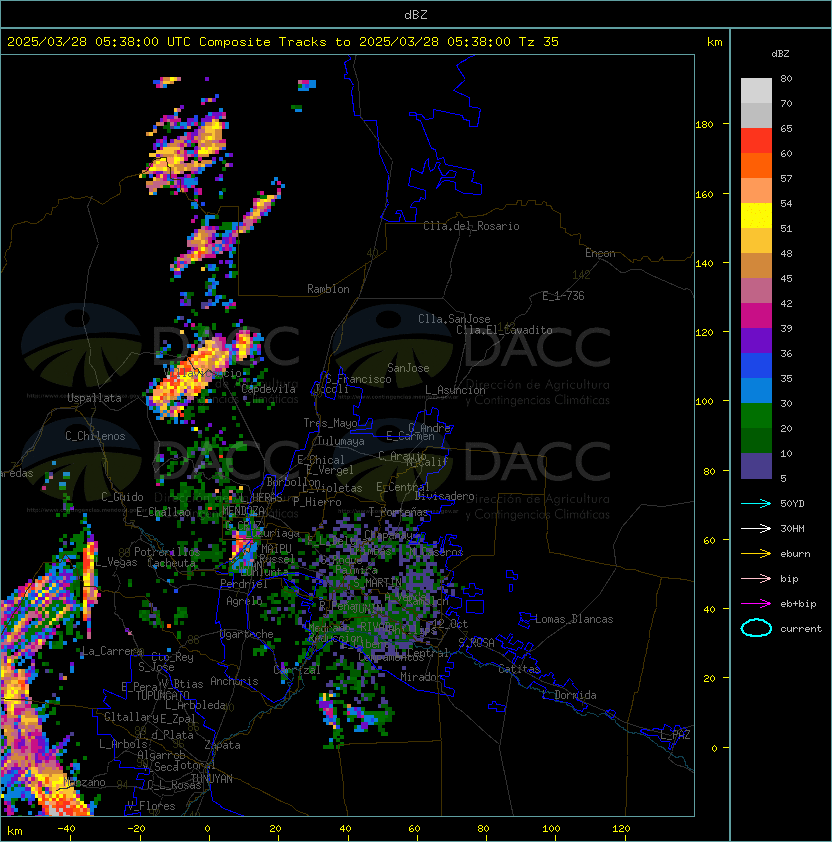This screenshot has height=842, width=832.
Task: Click the 'Catitas' place label
Action: [519, 669]
